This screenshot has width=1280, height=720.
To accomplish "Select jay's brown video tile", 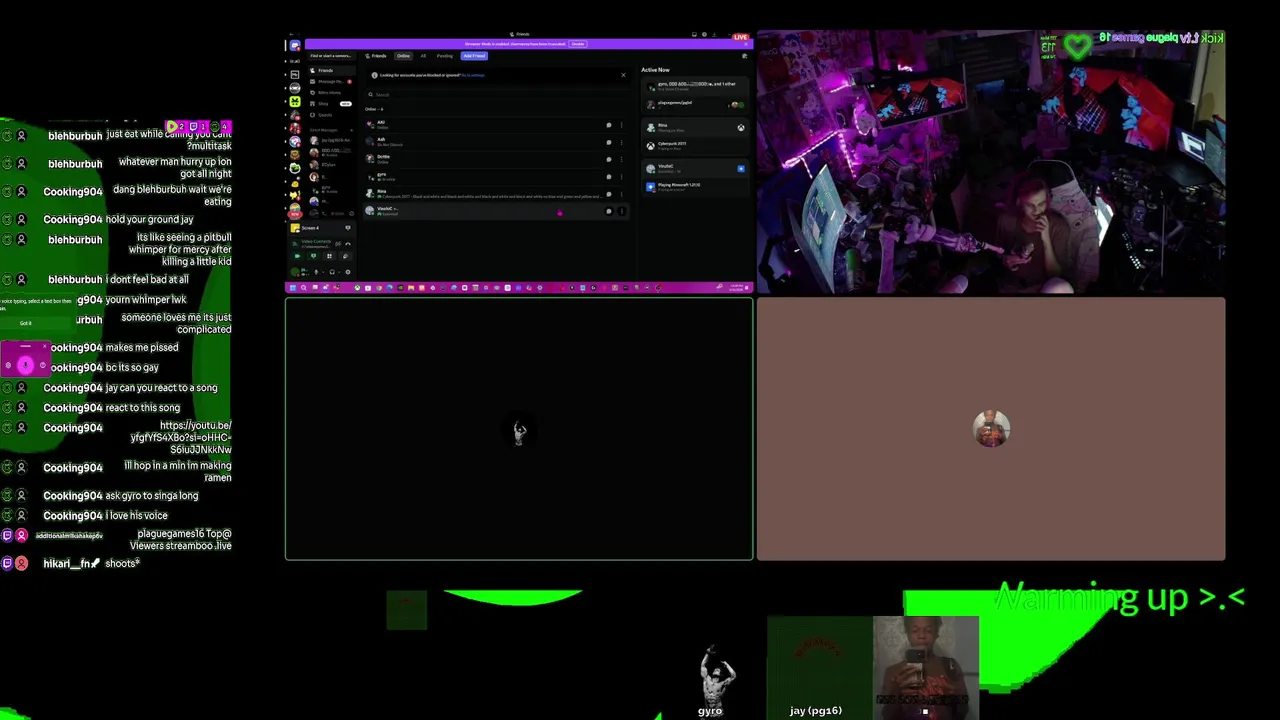I will (x=991, y=429).
